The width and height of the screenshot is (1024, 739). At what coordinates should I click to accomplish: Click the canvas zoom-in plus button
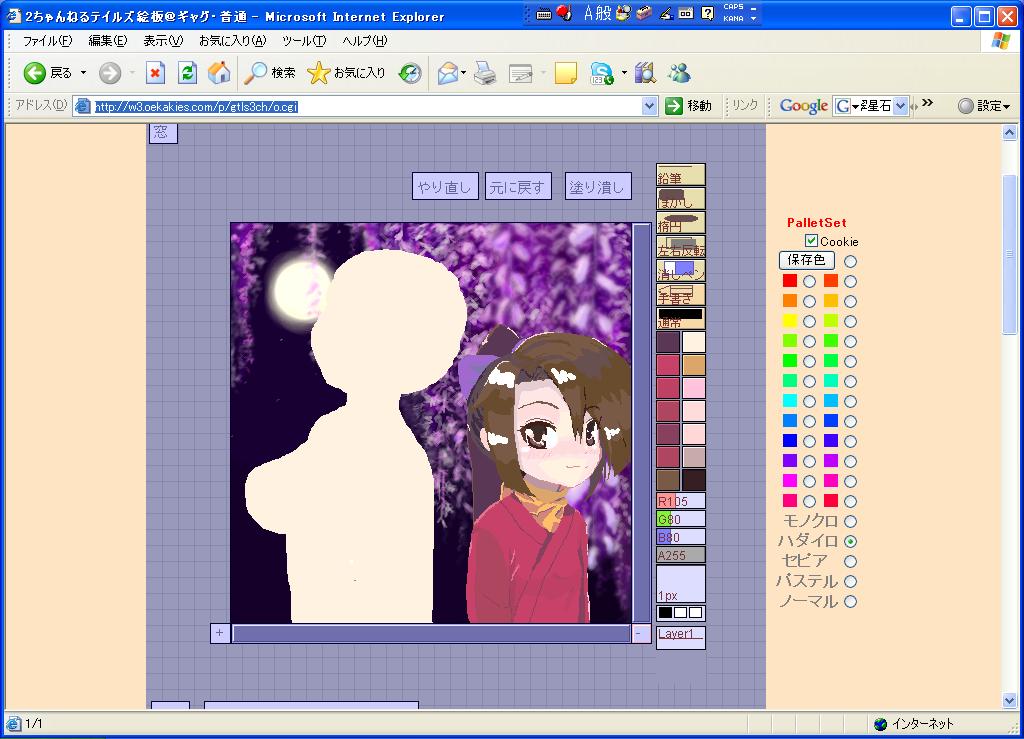pyautogui.click(x=219, y=633)
